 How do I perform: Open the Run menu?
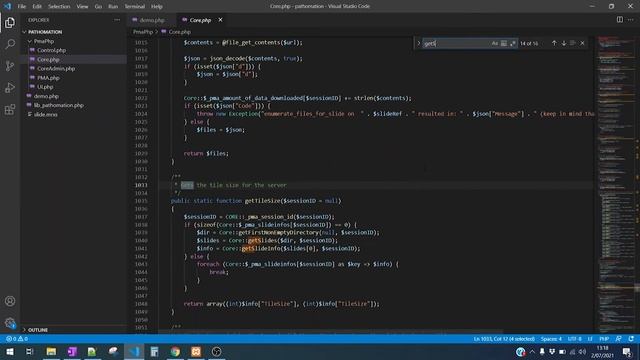[113, 7]
